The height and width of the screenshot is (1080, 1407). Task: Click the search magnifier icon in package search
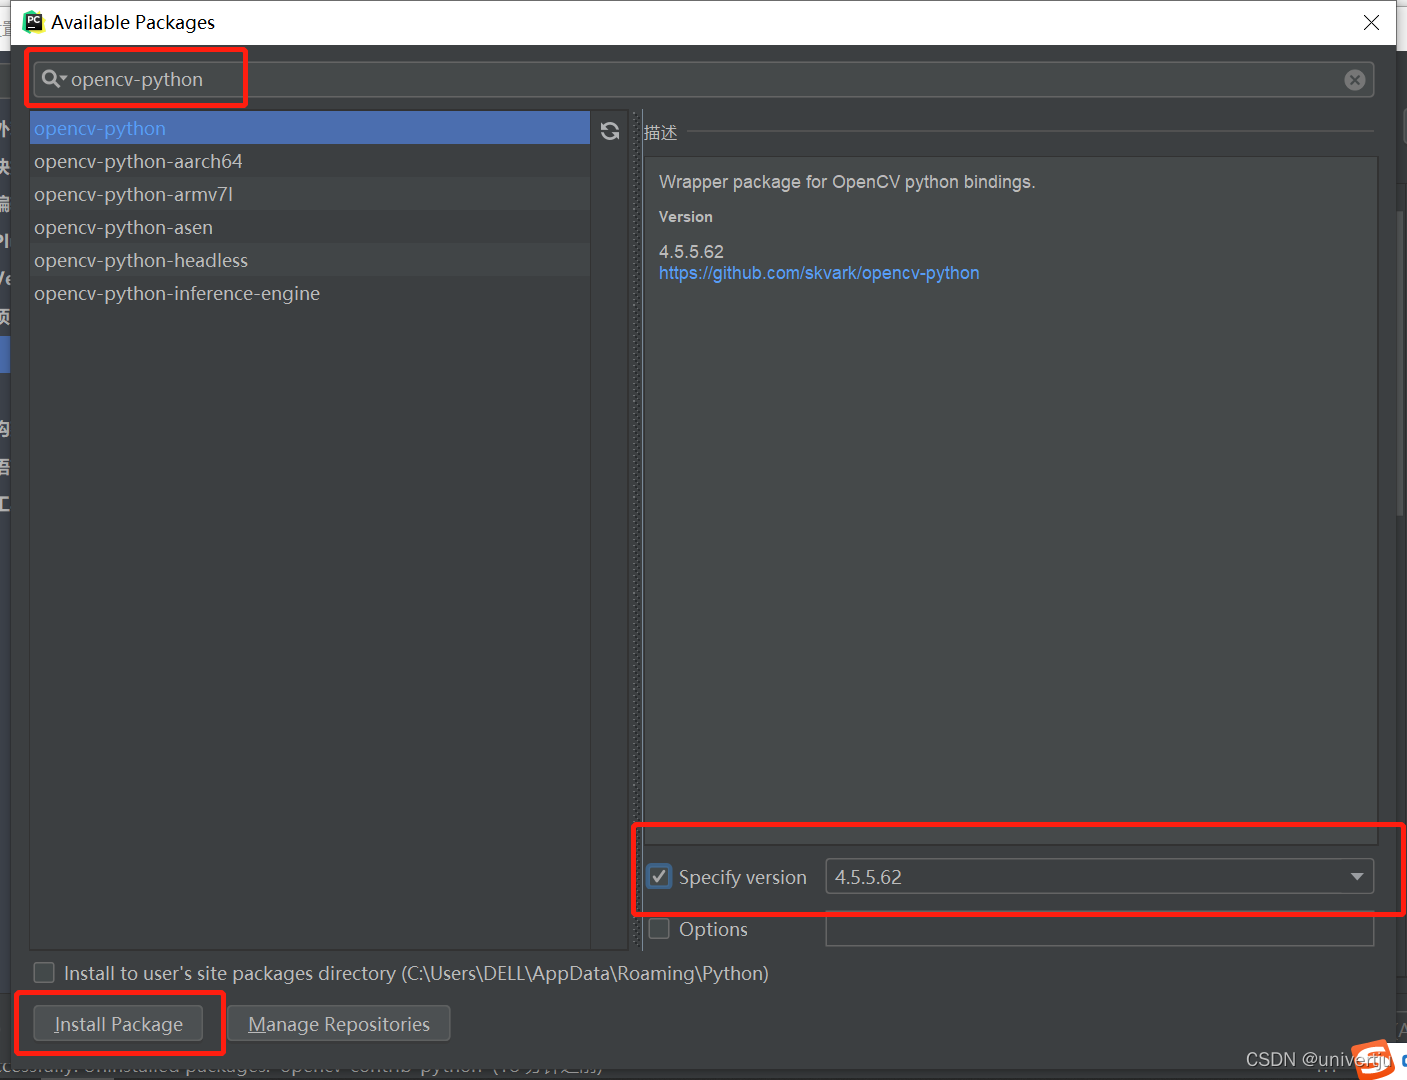(53, 79)
